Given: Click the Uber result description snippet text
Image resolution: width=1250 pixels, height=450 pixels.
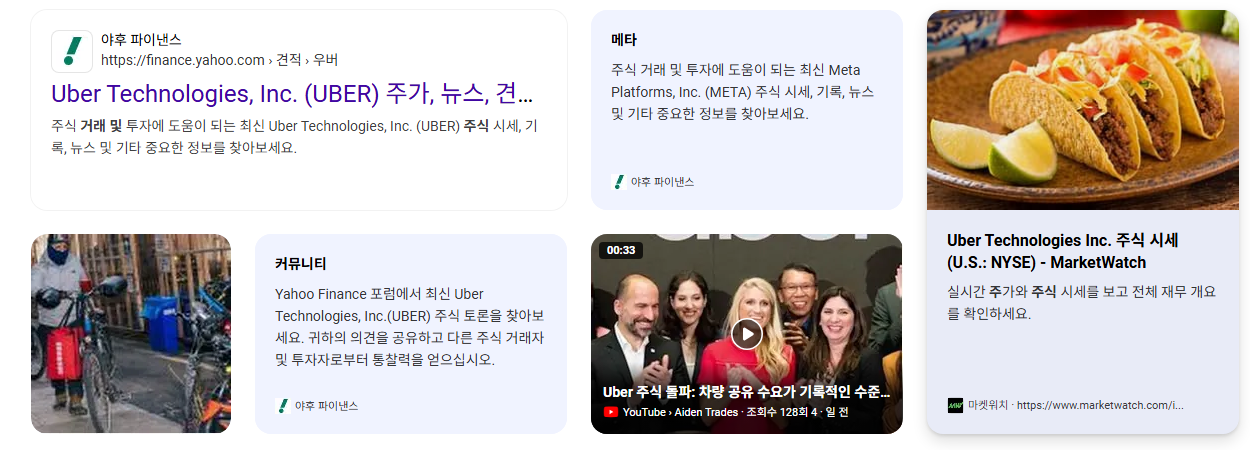Looking at the screenshot, I should (x=294, y=137).
